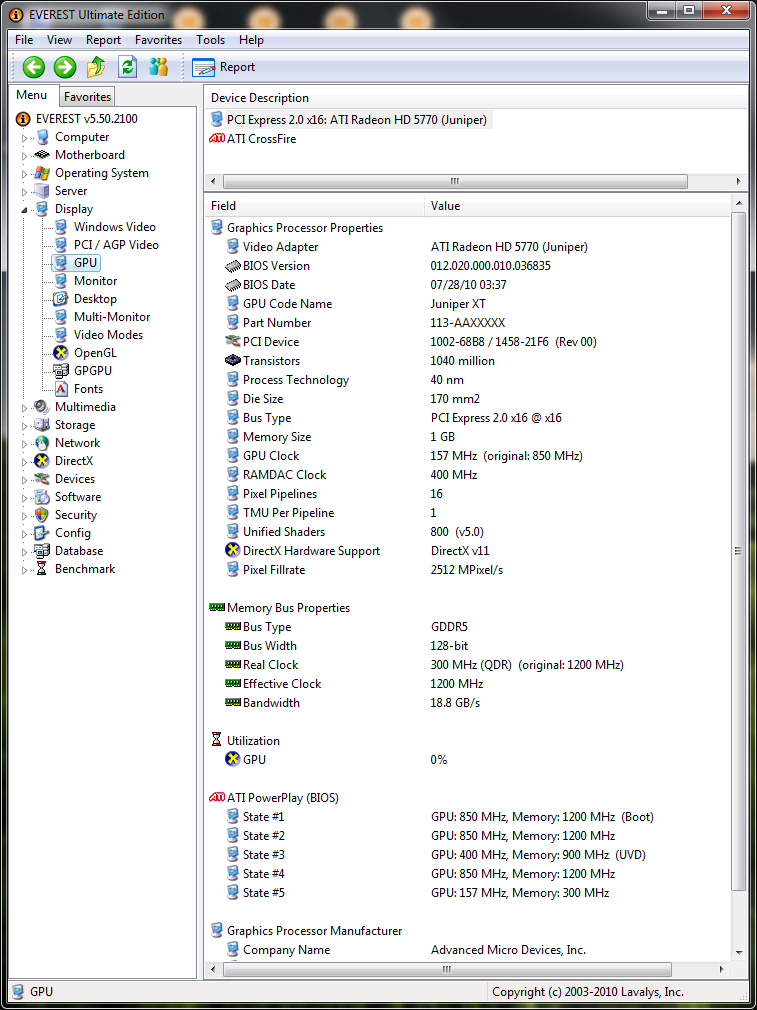
Task: Open the Tools menu
Action: pos(211,40)
